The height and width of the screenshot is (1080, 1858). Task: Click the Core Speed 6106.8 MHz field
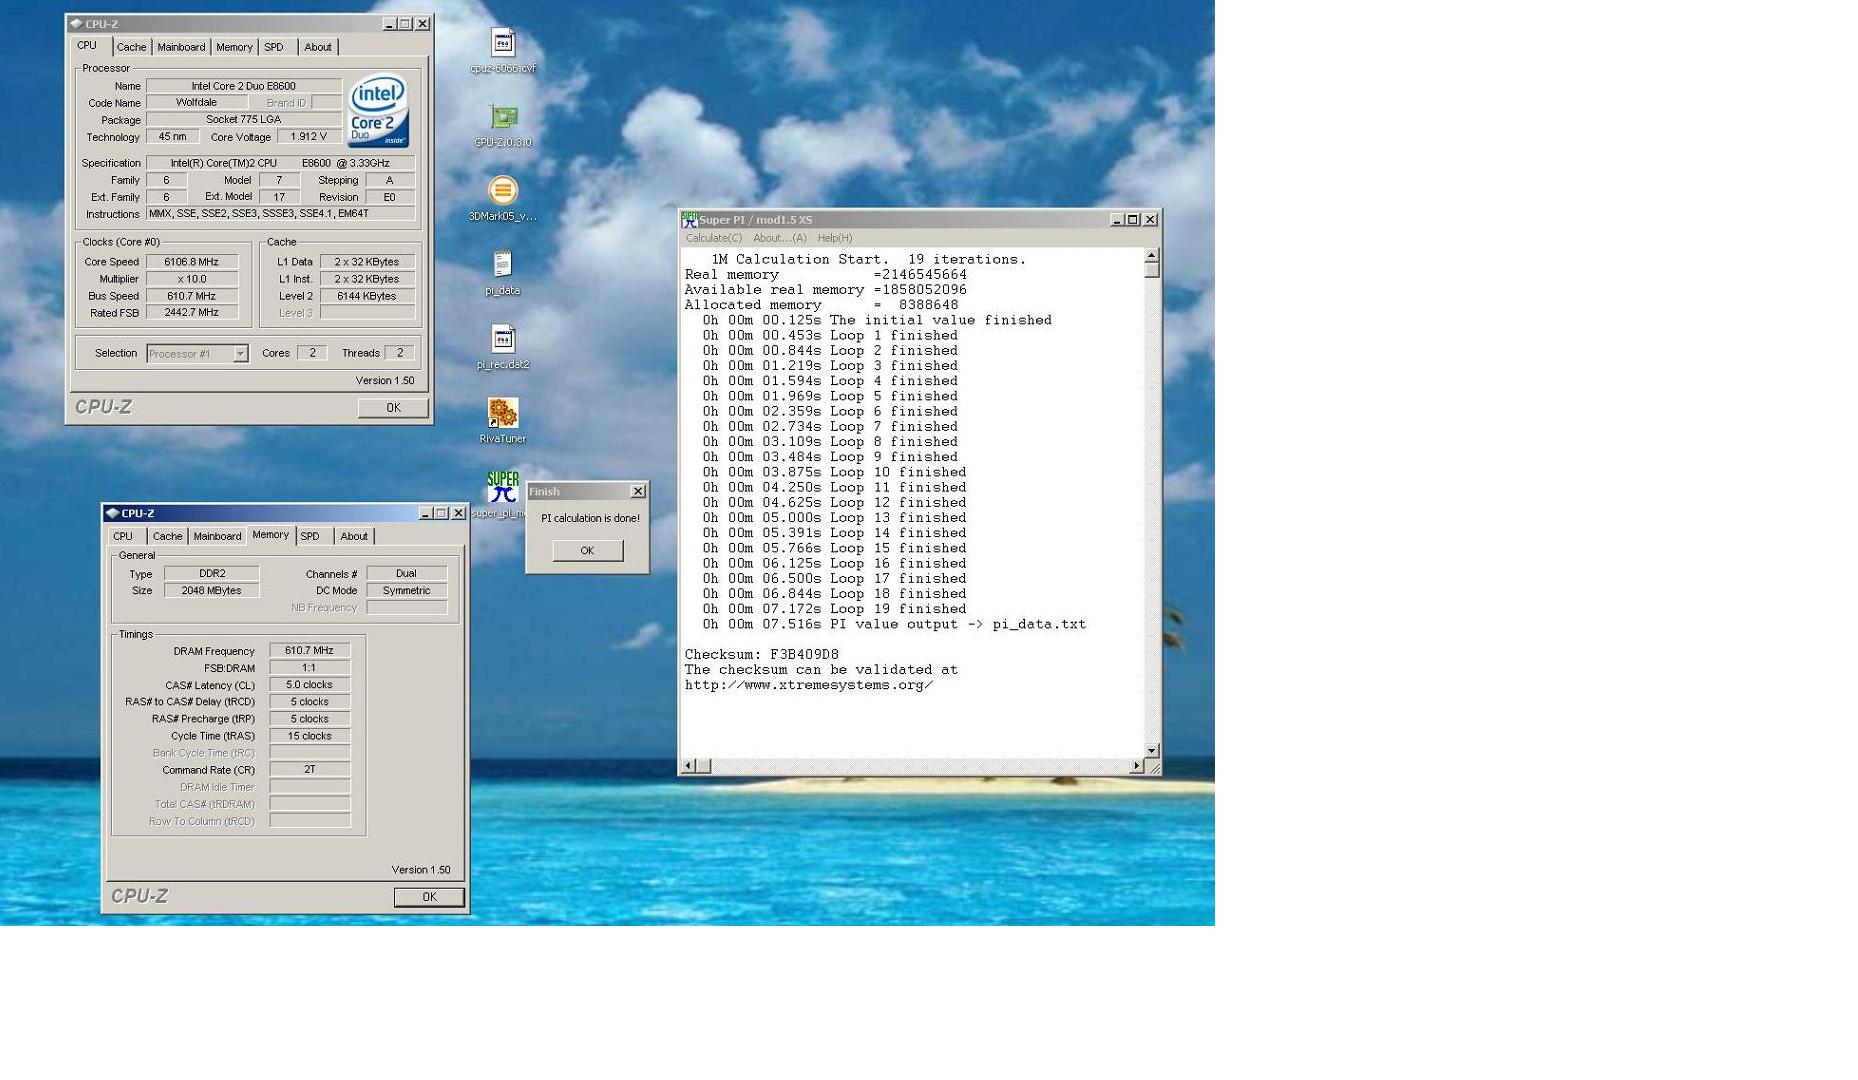coord(192,262)
